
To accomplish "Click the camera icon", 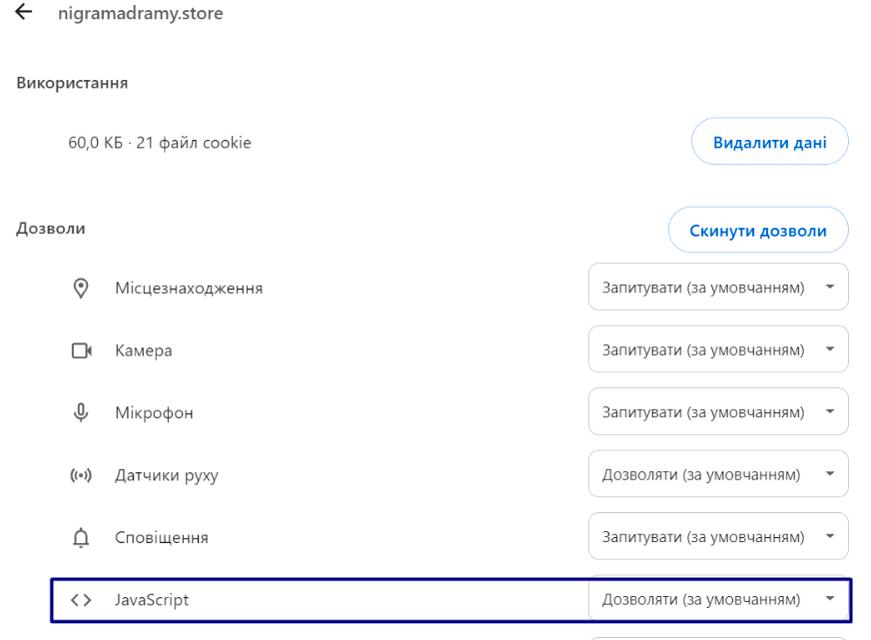I will [x=82, y=351].
